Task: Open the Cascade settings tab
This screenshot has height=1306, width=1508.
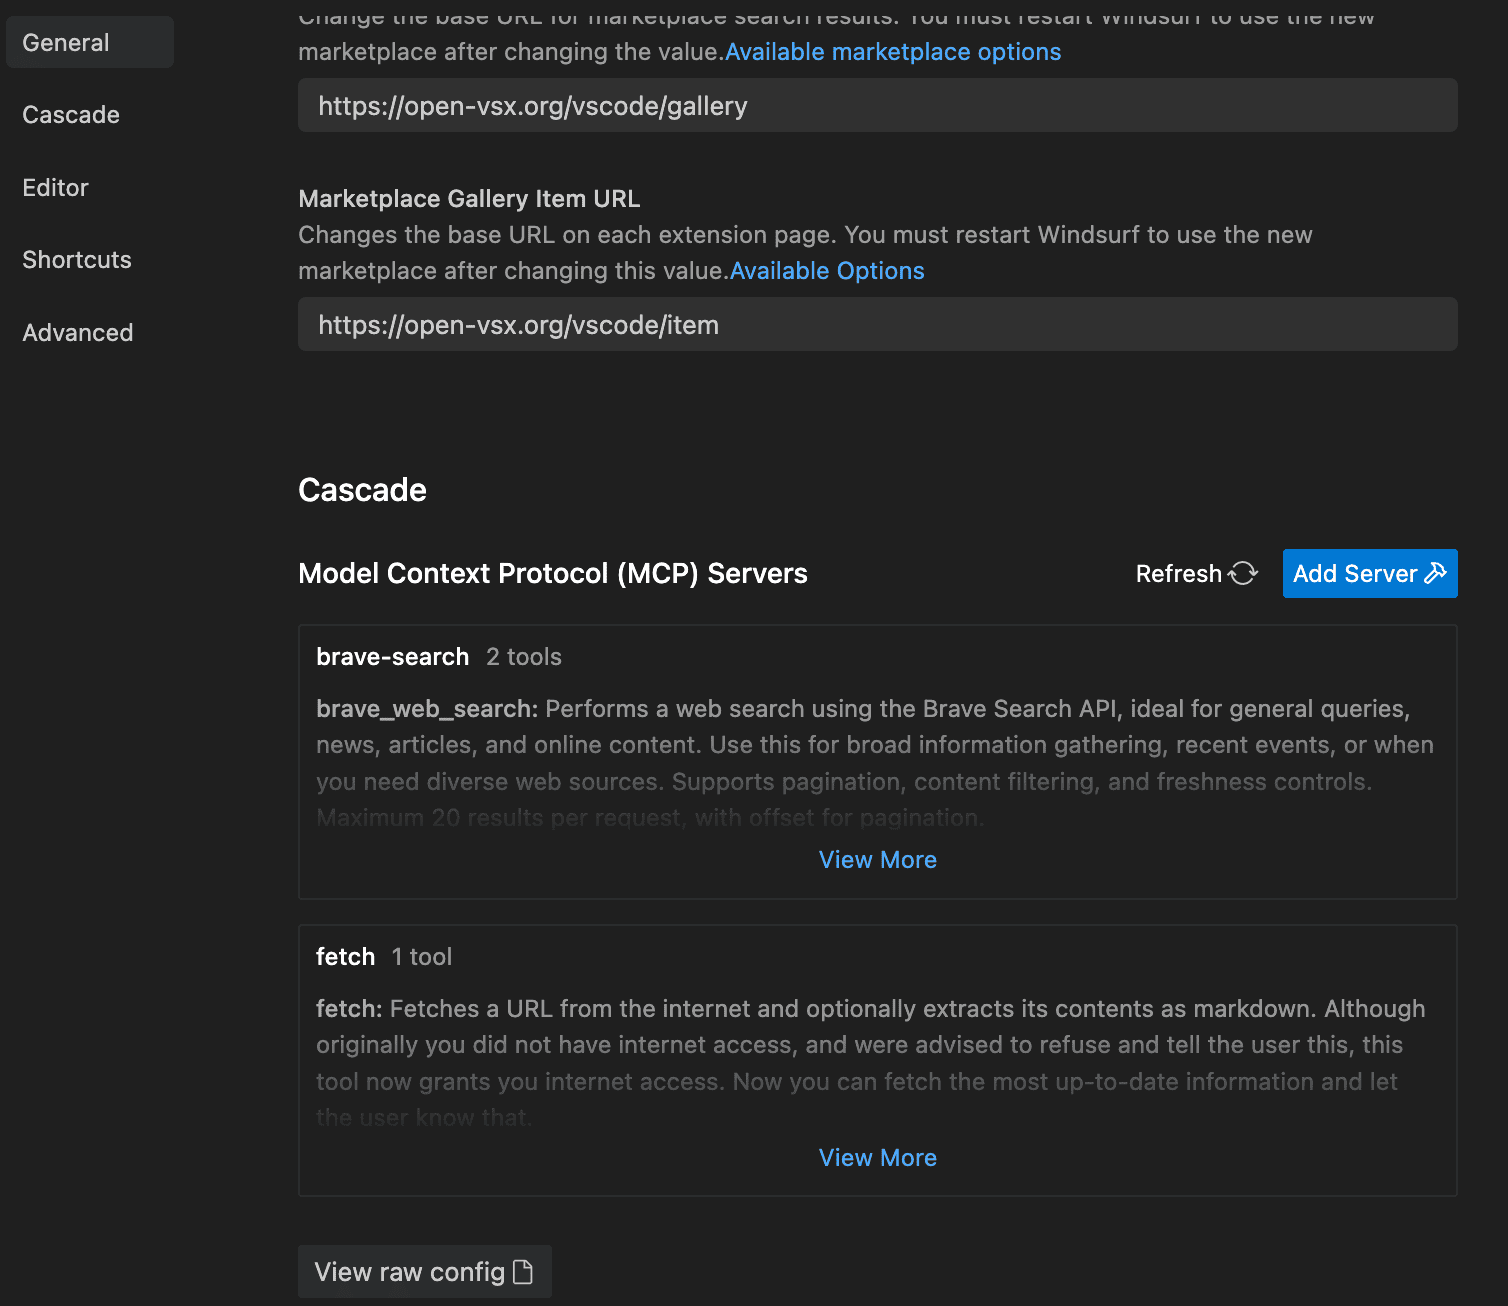Action: [71, 115]
